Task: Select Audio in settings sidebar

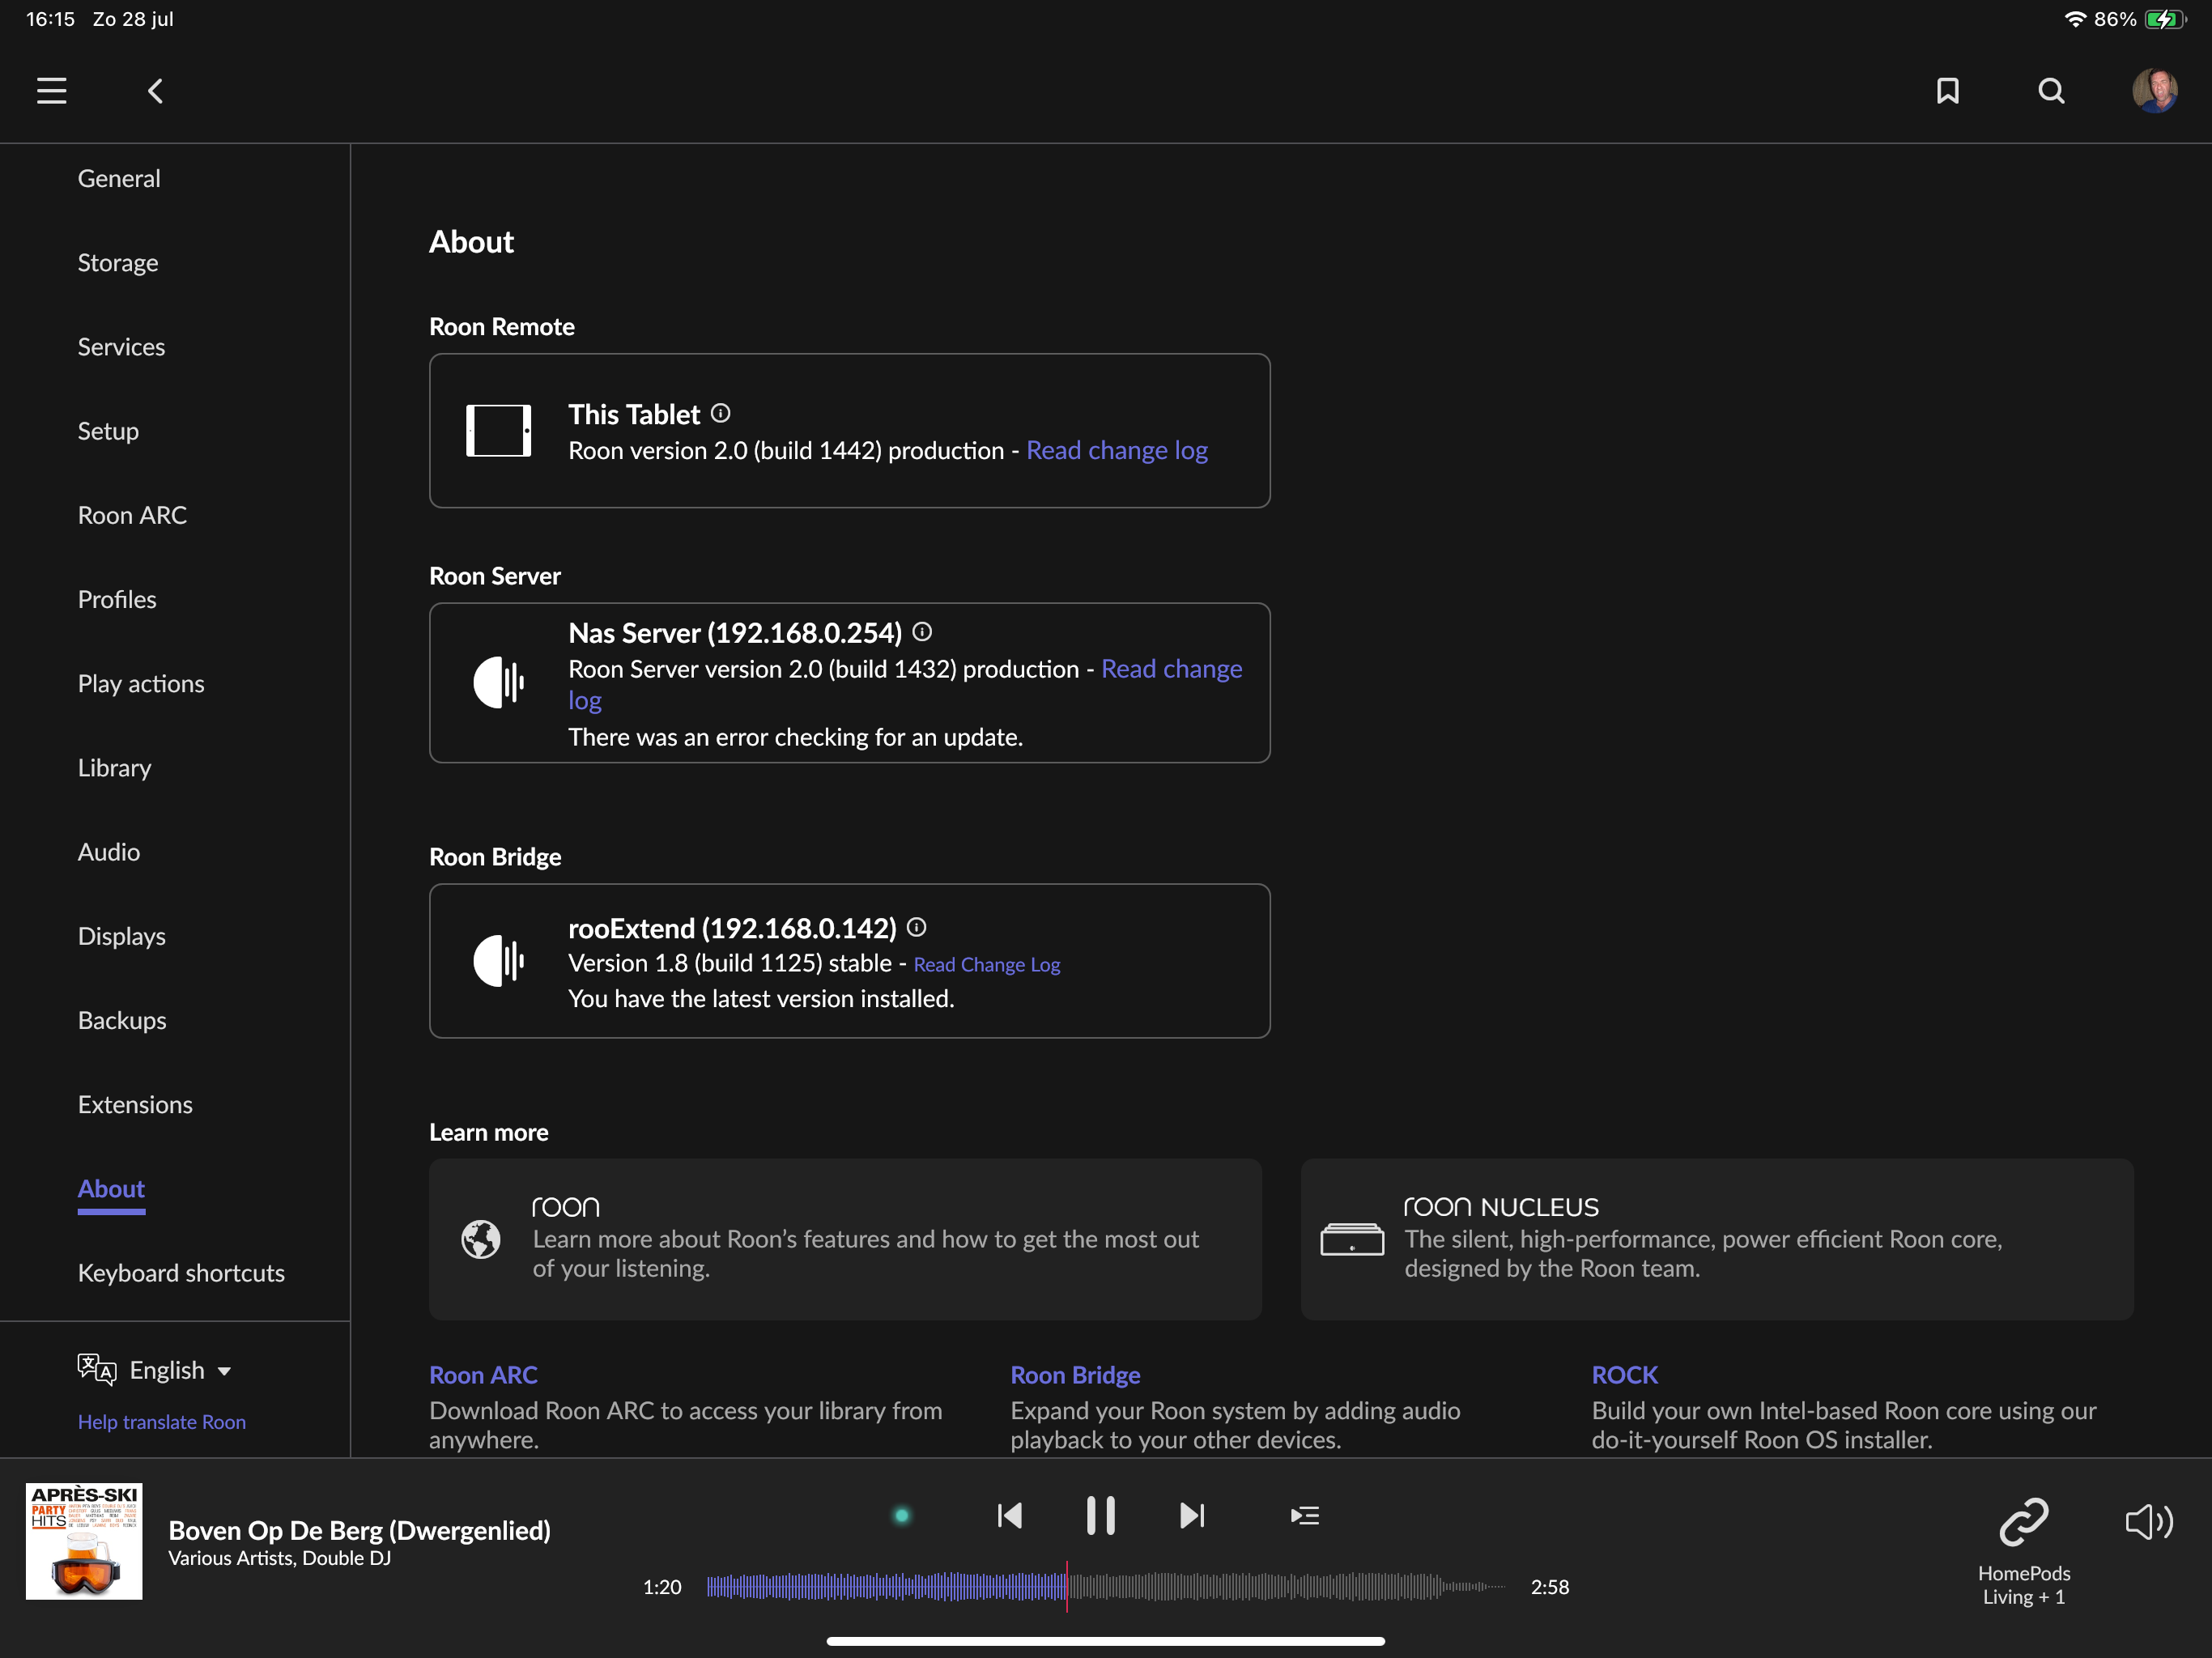Action: 109,852
